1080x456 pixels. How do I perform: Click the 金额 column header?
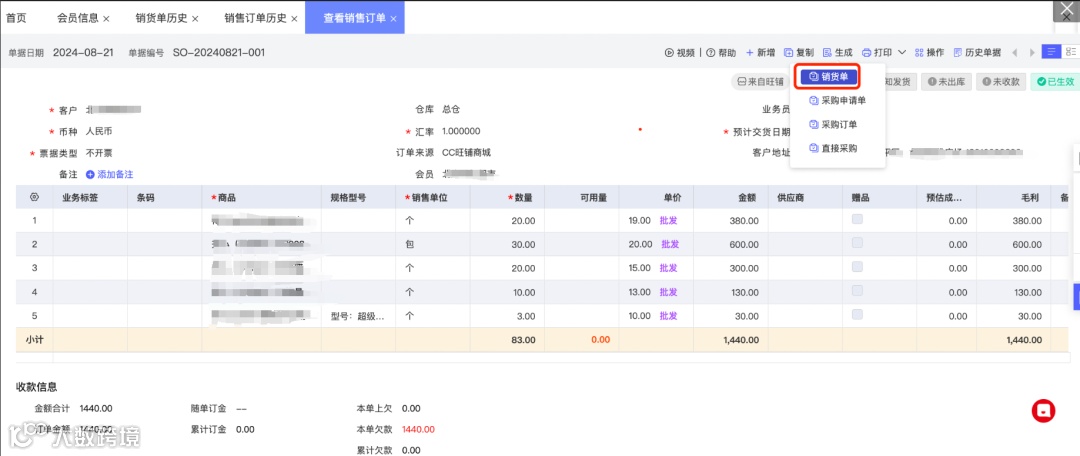coord(731,197)
